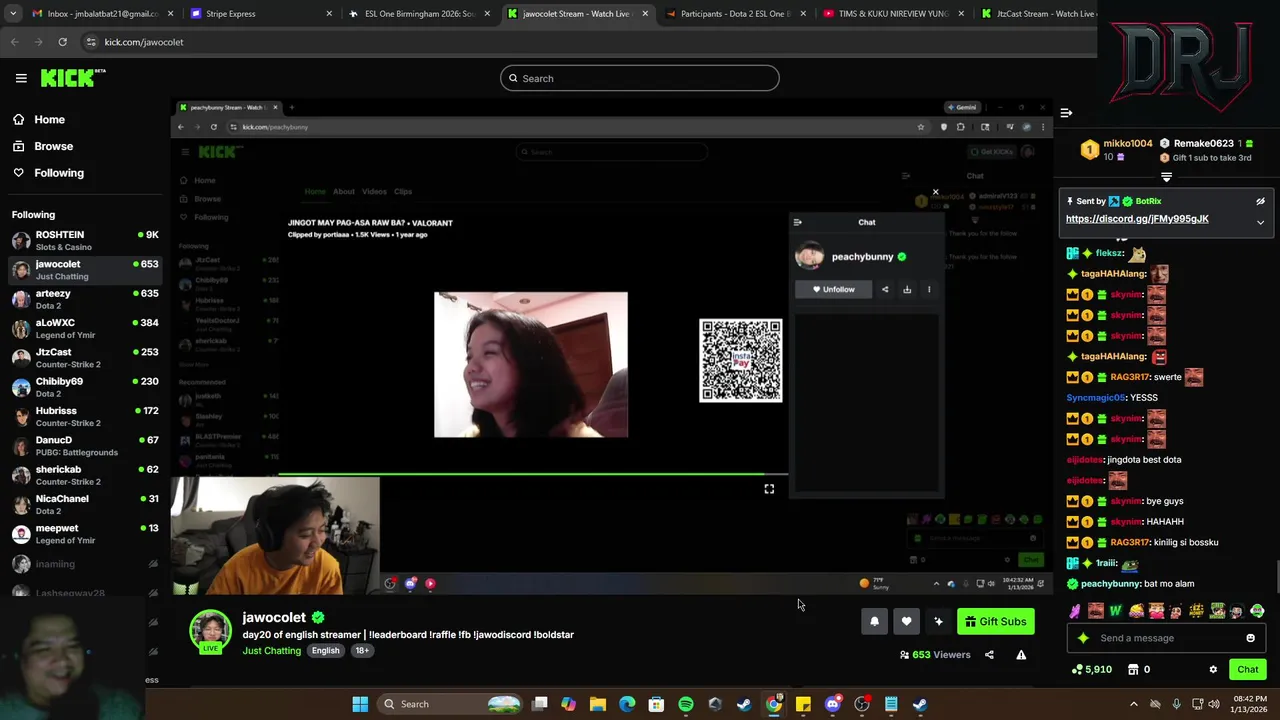Click the Gift Subs button
The width and height of the screenshot is (1280, 720).
tap(996, 622)
